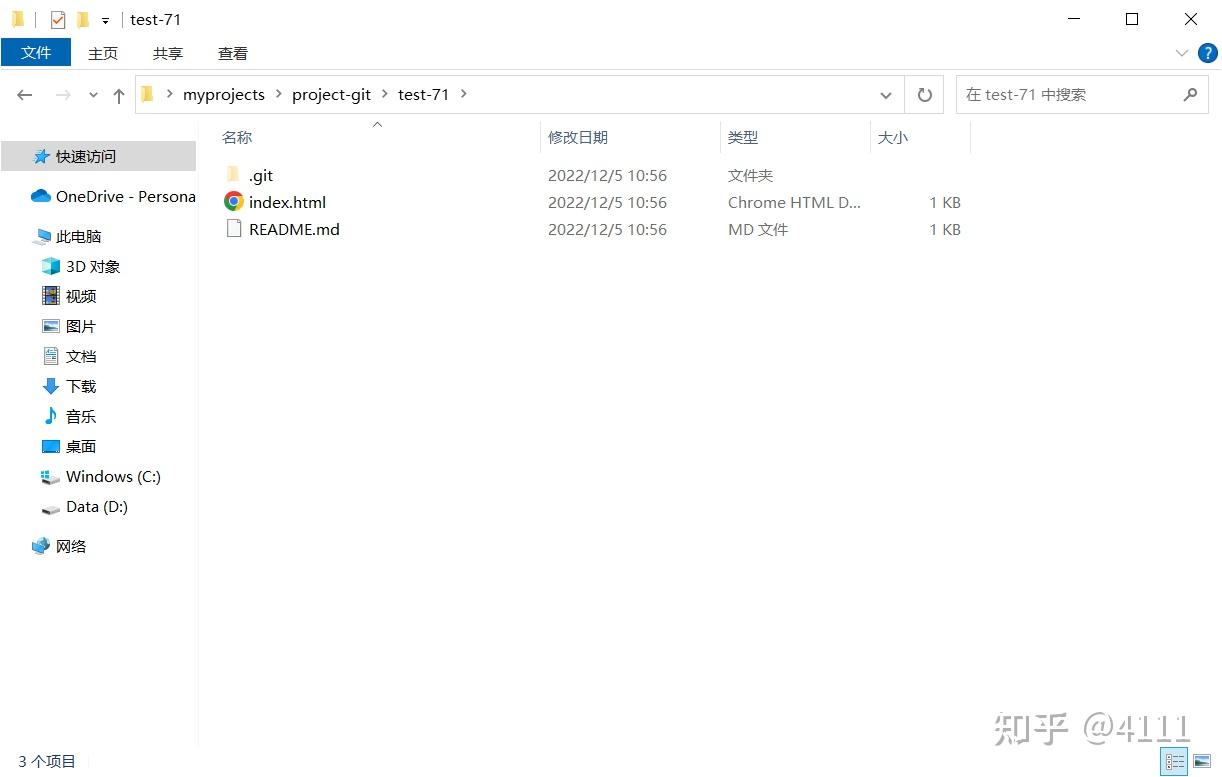Click inside the search box
1222x777 pixels.
point(1060,94)
